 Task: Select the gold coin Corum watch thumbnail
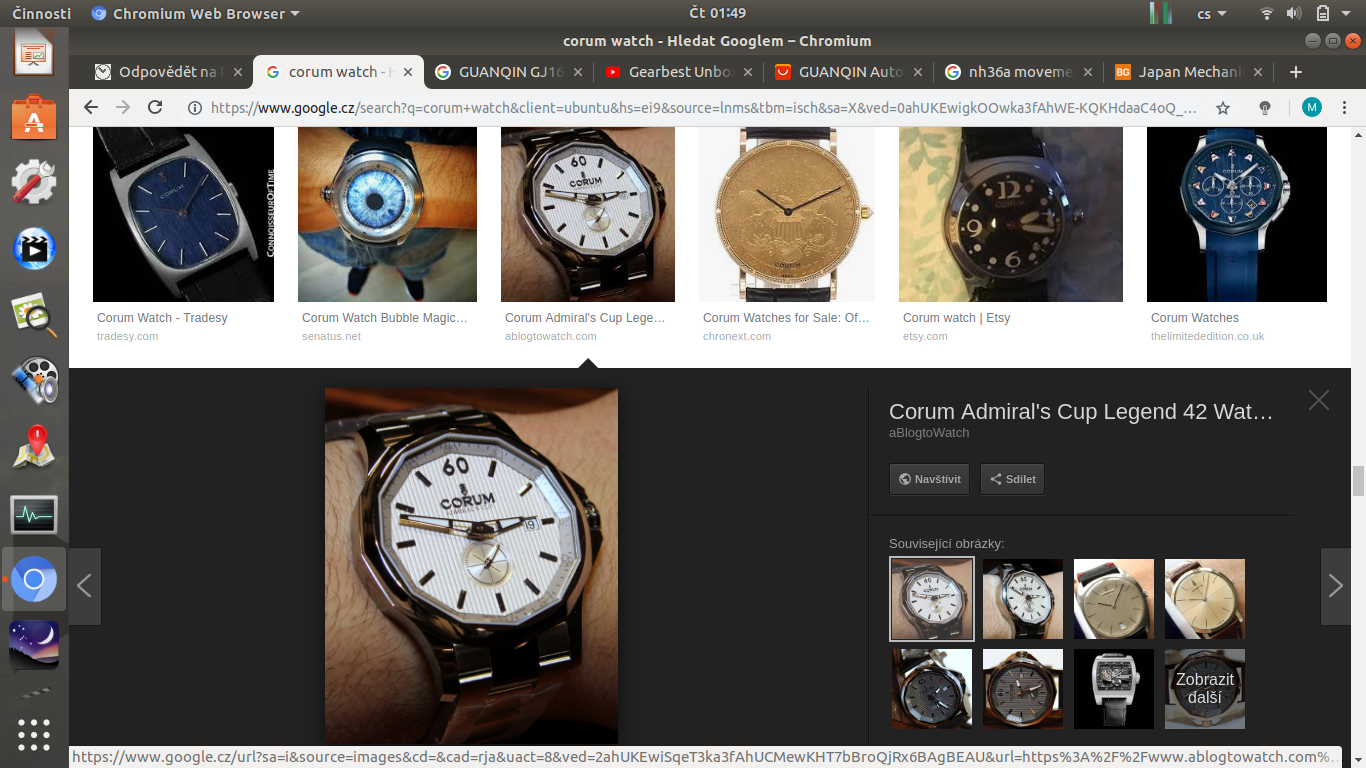pyautogui.click(x=787, y=214)
